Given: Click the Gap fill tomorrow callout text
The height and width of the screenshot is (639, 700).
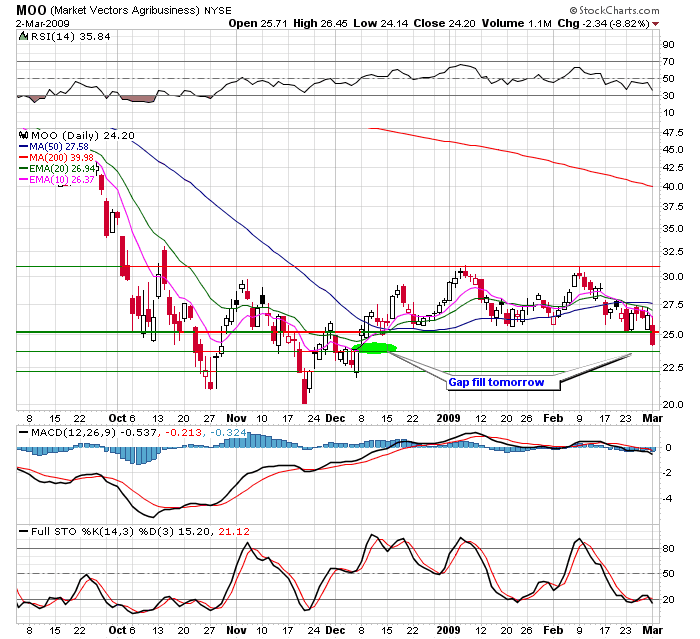Looking at the screenshot, I should click(496, 382).
